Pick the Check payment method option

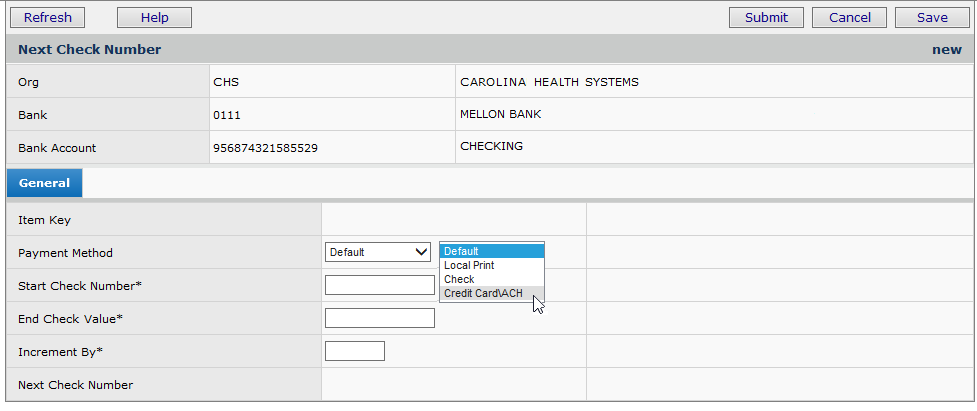coord(491,279)
